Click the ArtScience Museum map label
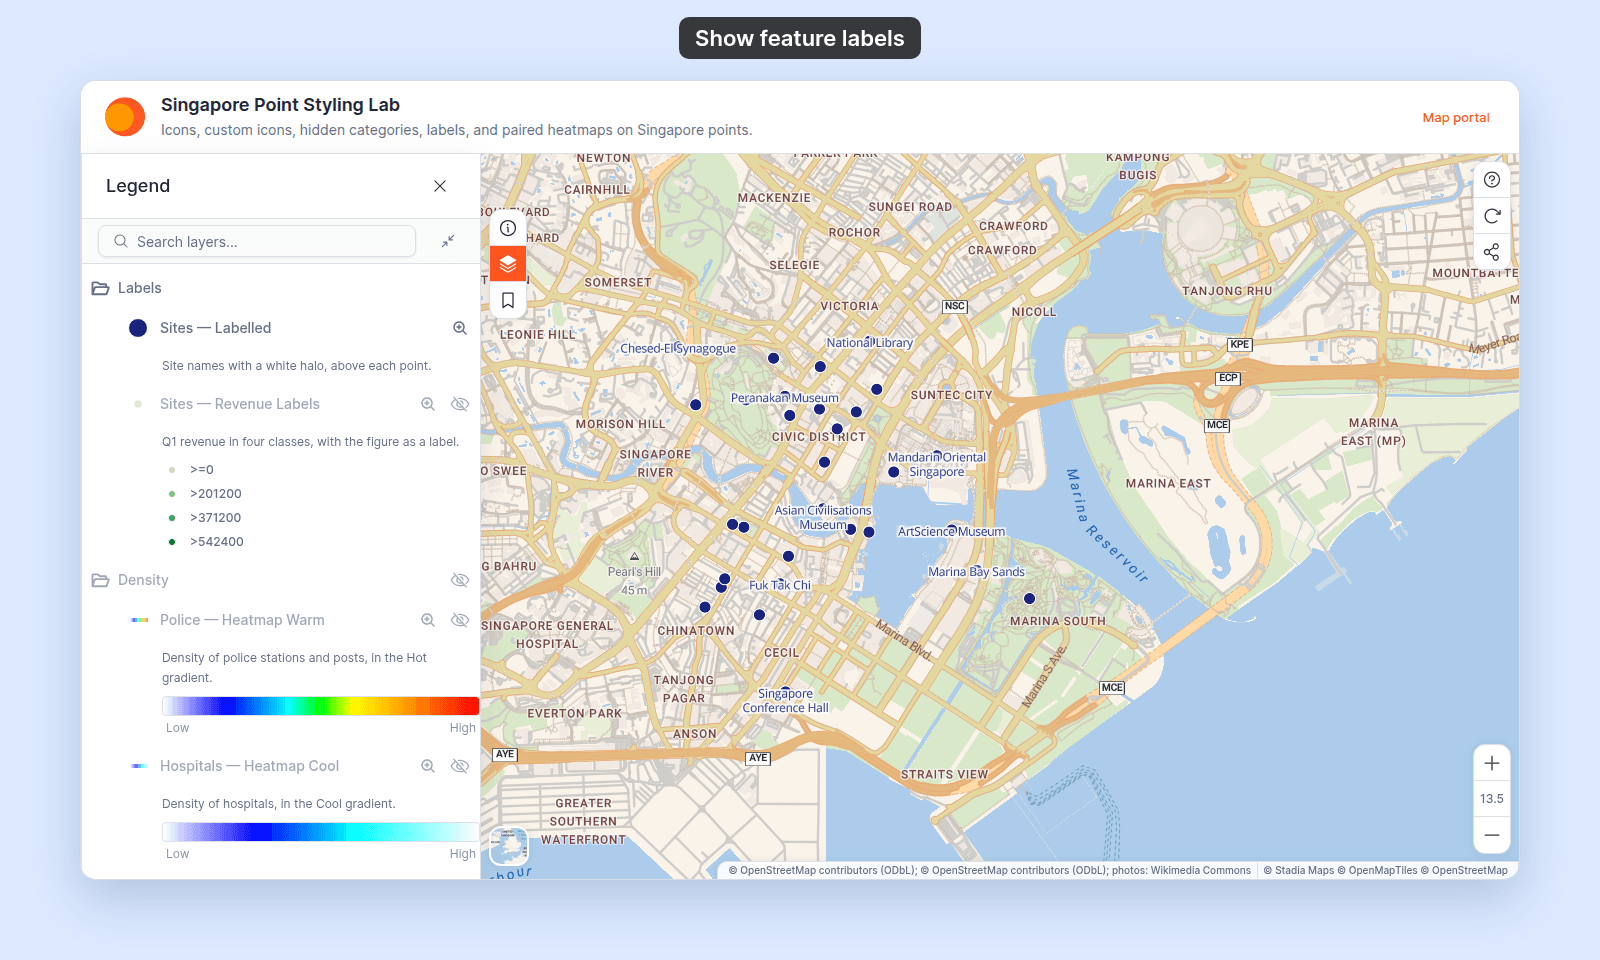The height and width of the screenshot is (960, 1600). (x=951, y=532)
